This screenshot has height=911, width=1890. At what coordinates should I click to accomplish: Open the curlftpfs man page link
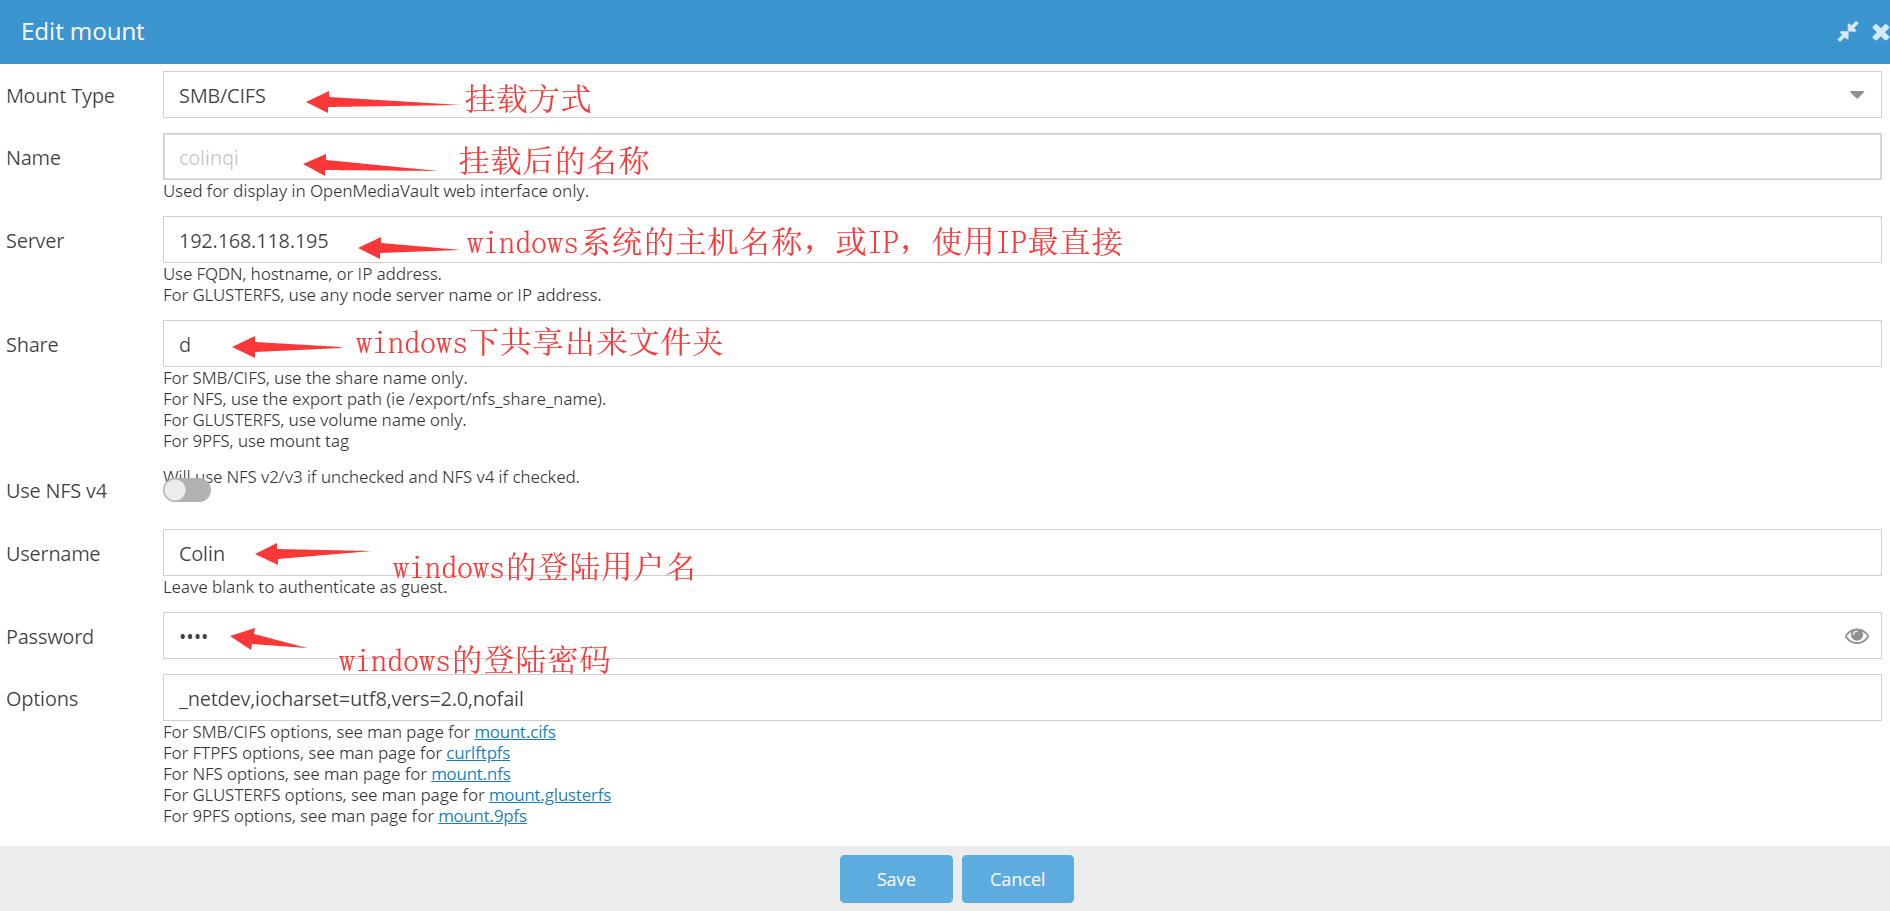[x=478, y=753]
